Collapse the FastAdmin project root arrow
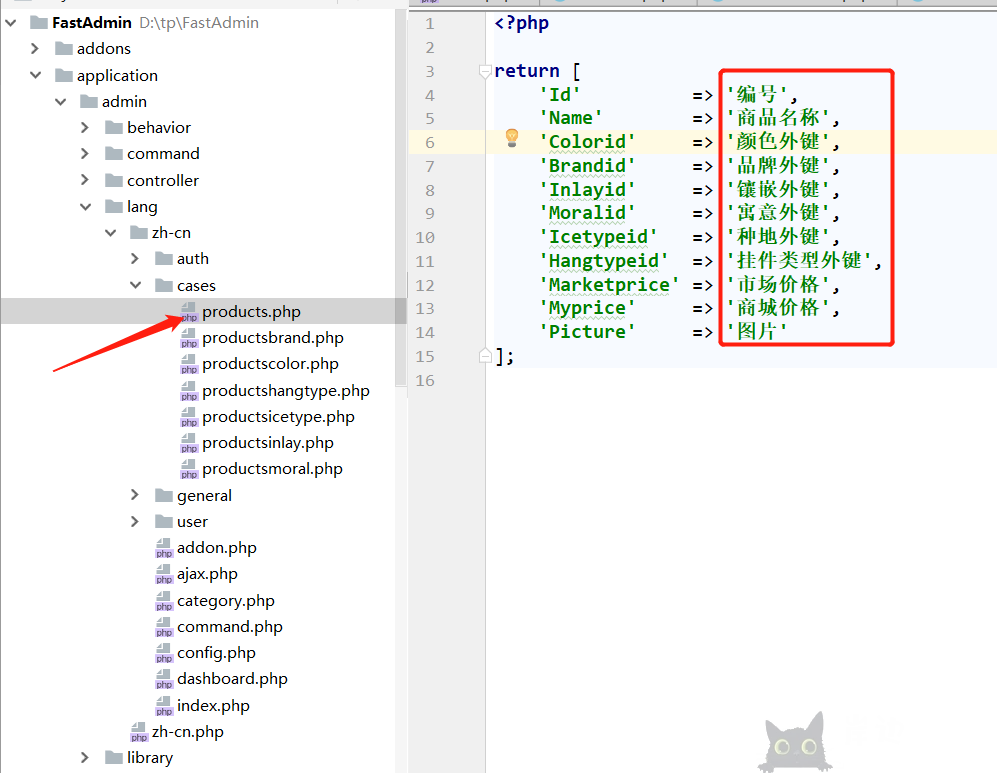This screenshot has height=773, width=997. 11,22
